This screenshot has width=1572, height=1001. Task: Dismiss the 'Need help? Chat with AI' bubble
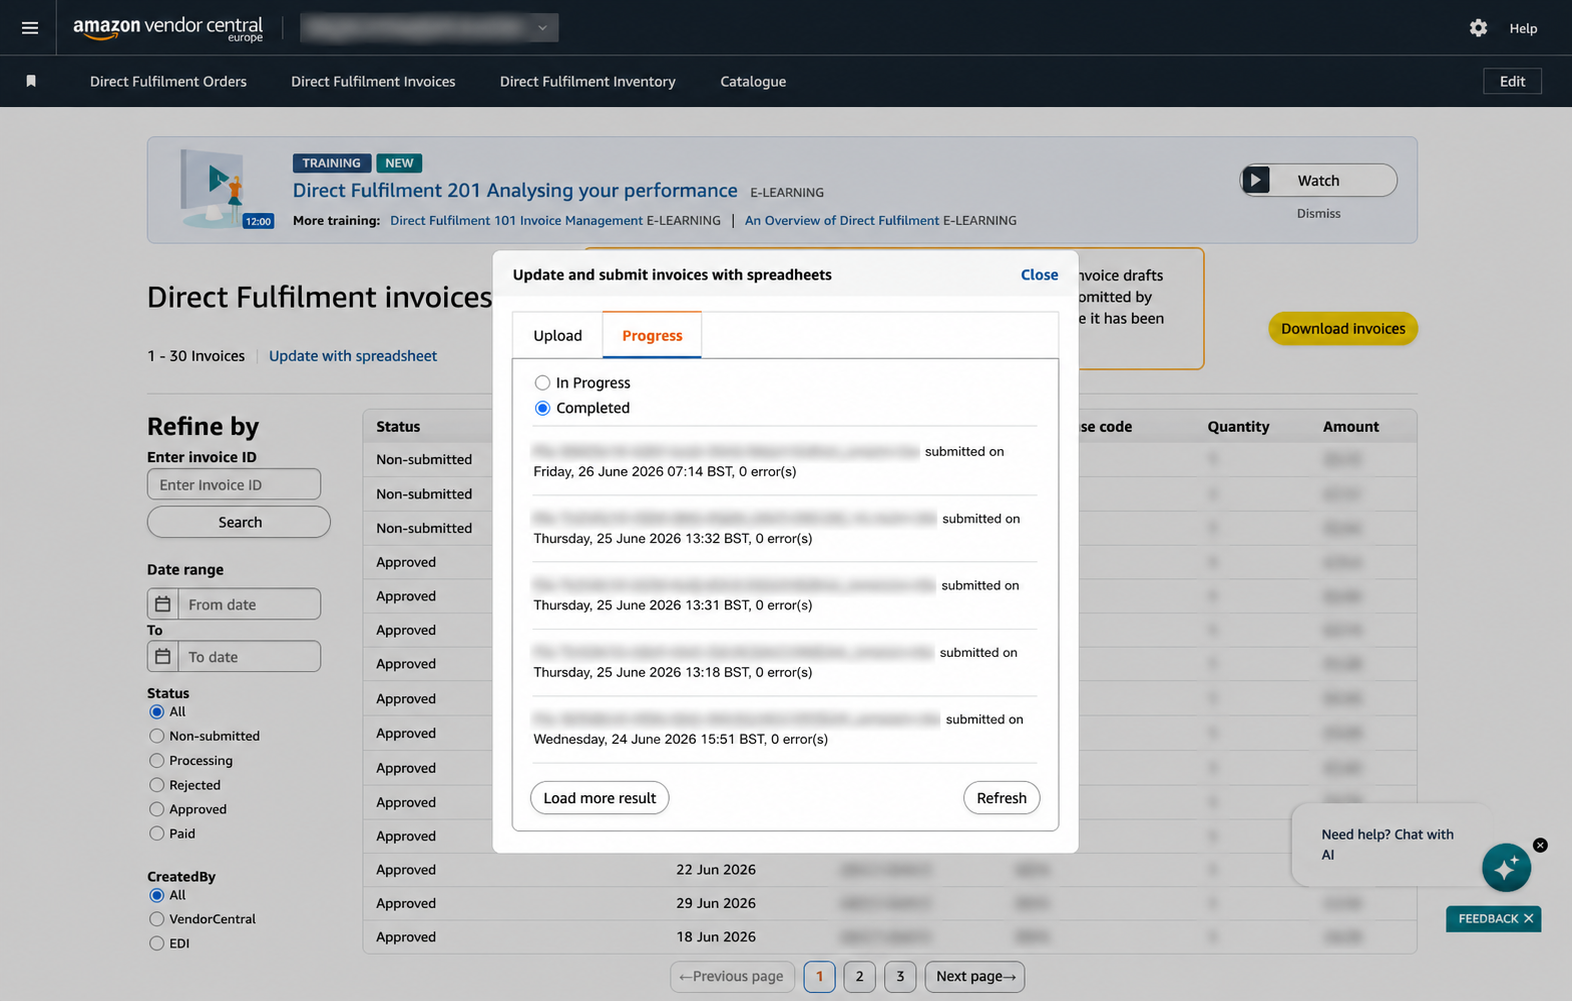tap(1540, 845)
